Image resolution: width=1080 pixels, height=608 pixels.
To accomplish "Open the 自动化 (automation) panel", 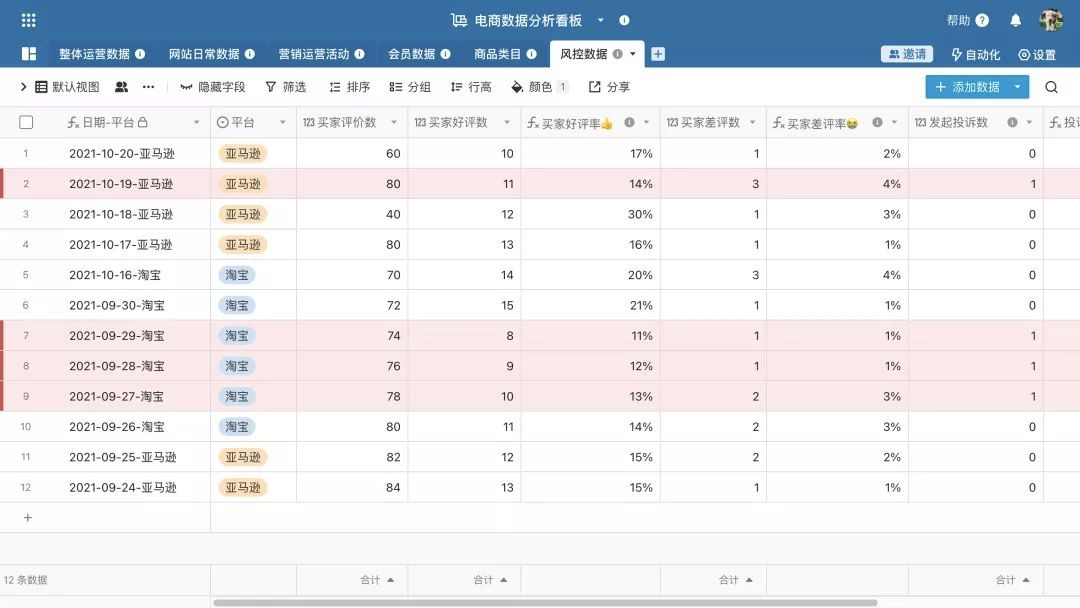I will (x=974, y=55).
